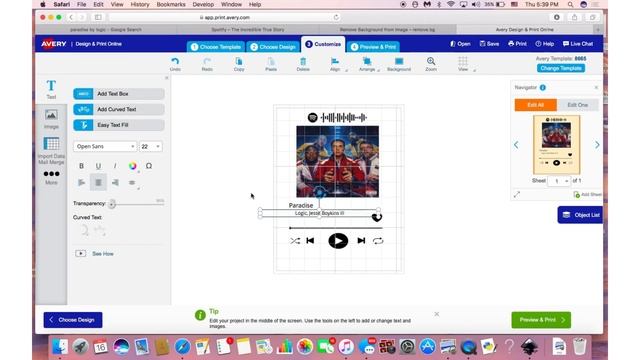The image size is (640, 360).
Task: Click Add Sheet in Navigator
Action: pyautogui.click(x=587, y=195)
